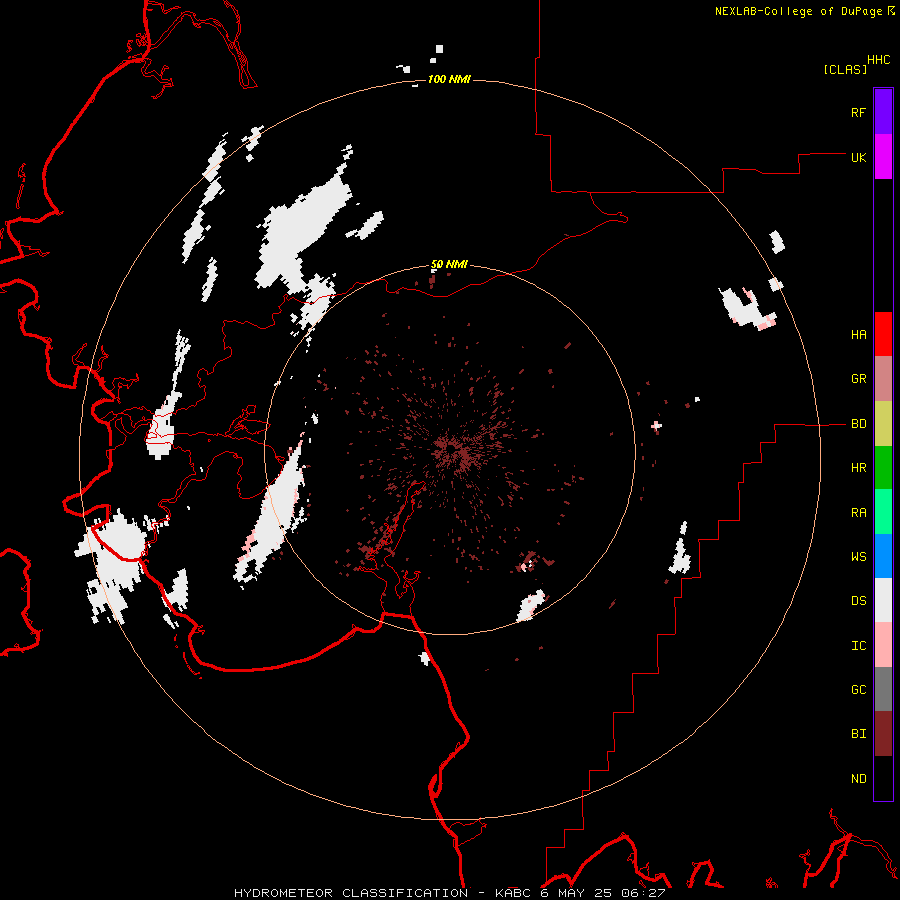This screenshot has width=900, height=900.
Task: Click the "BI" legend label
Action: [858, 734]
